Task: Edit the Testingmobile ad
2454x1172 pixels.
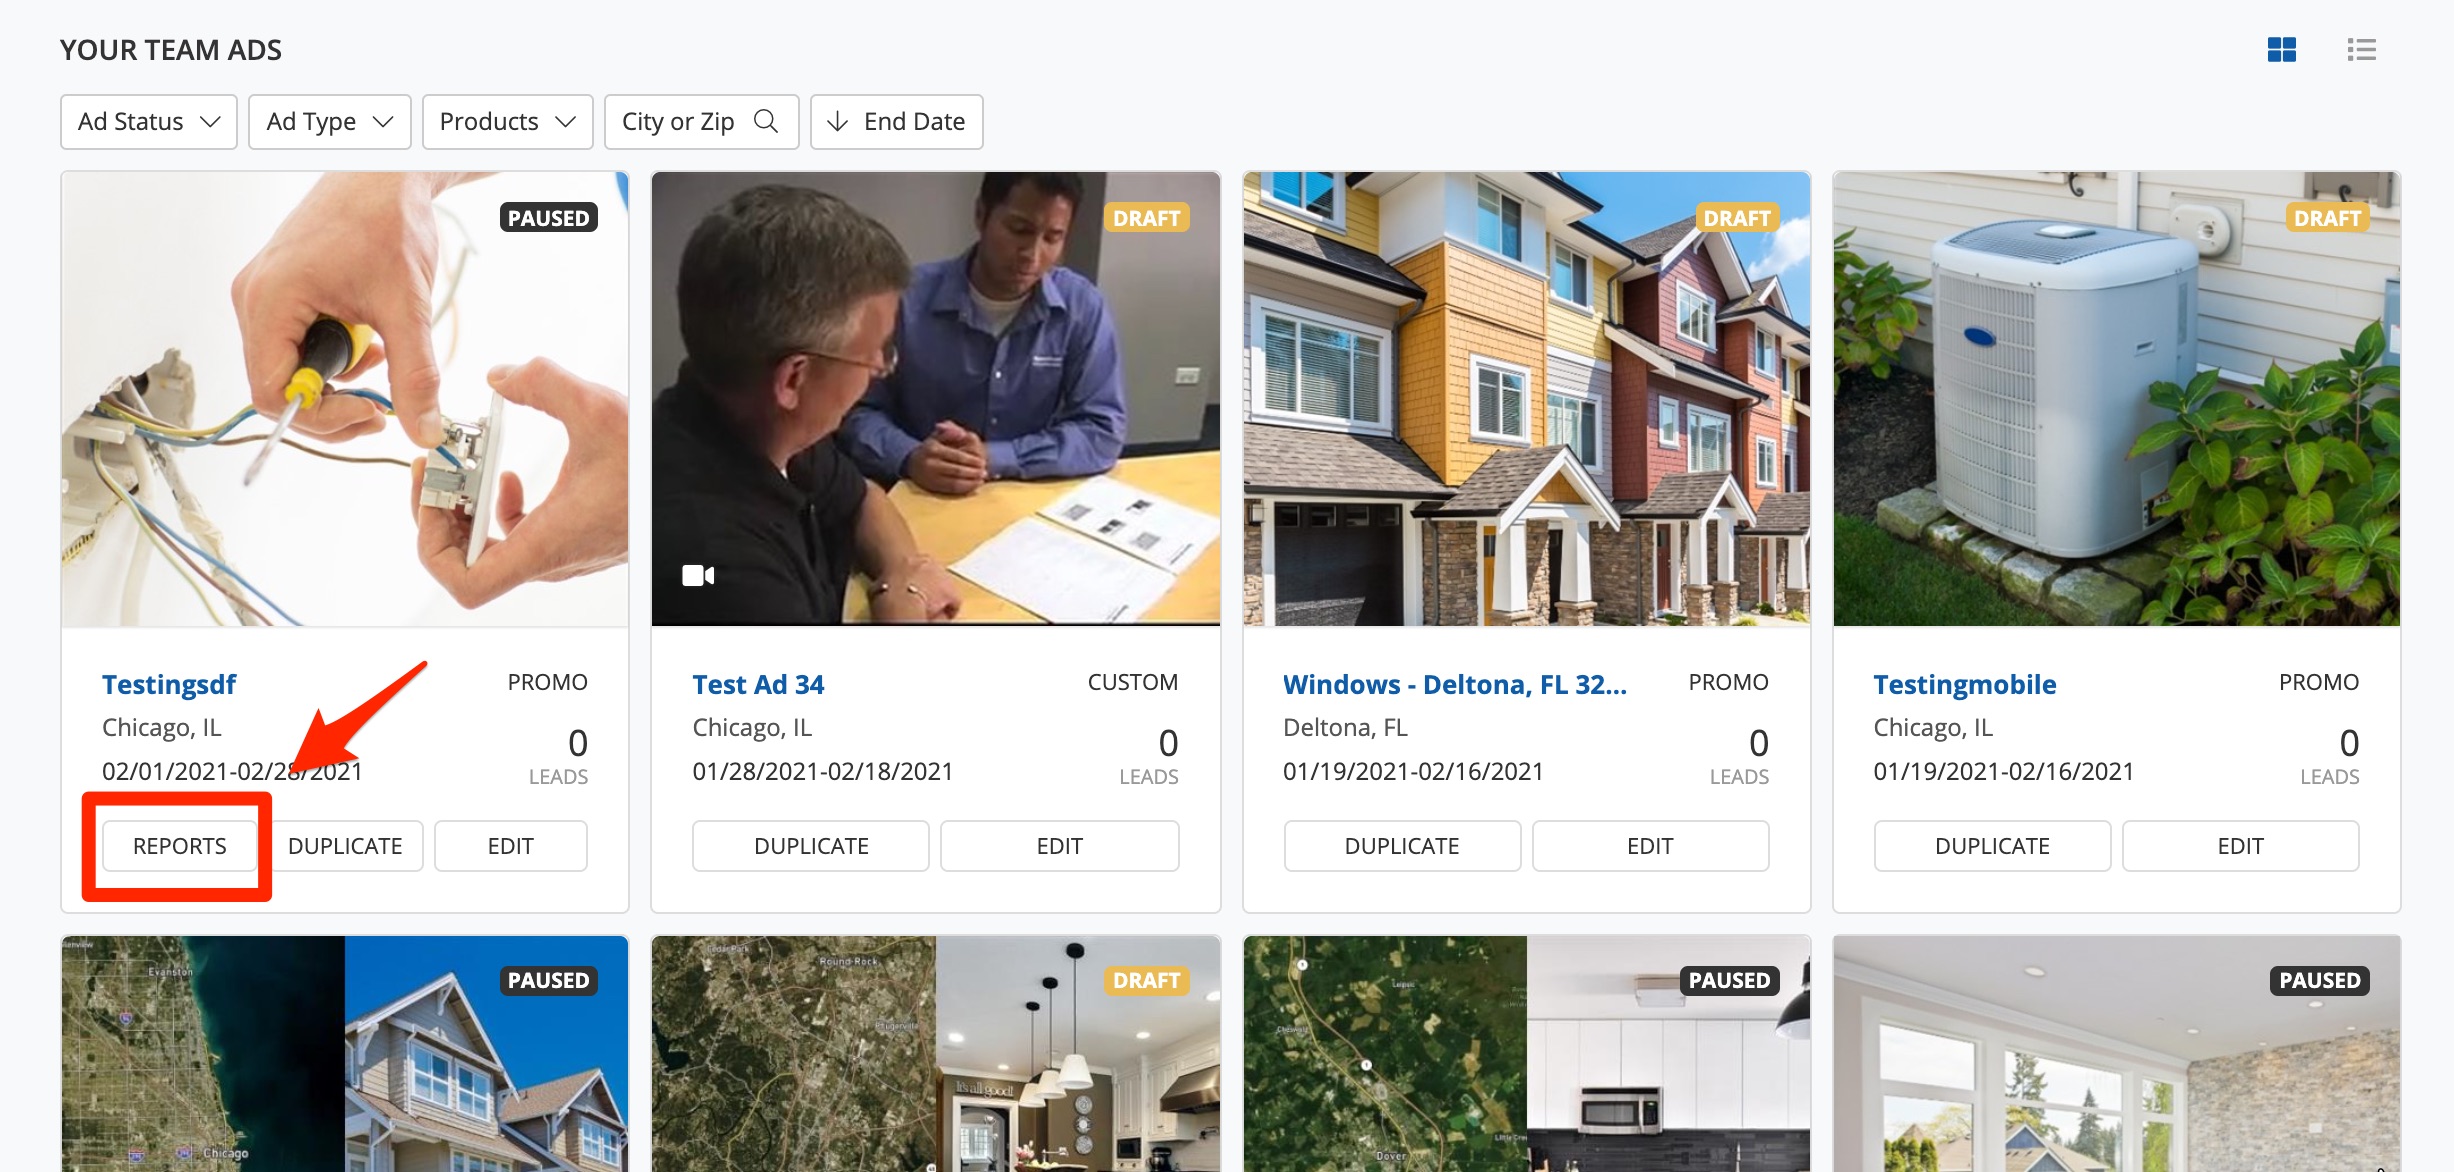Action: point(2239,846)
